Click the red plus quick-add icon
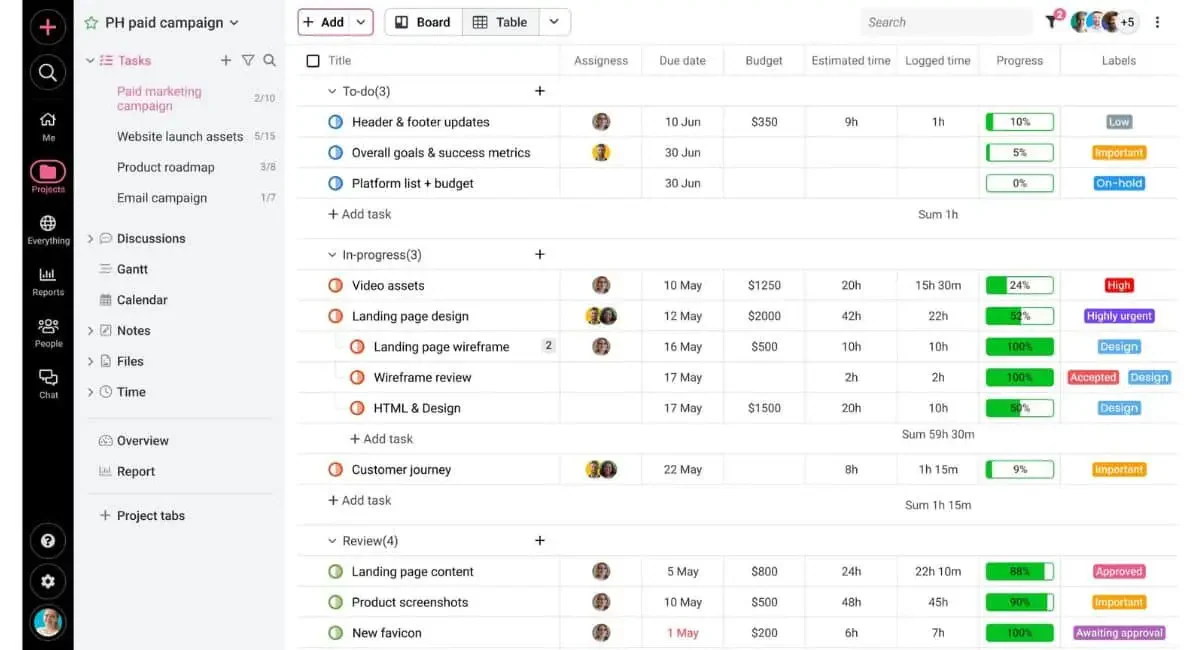The width and height of the screenshot is (1200, 650). point(47,27)
